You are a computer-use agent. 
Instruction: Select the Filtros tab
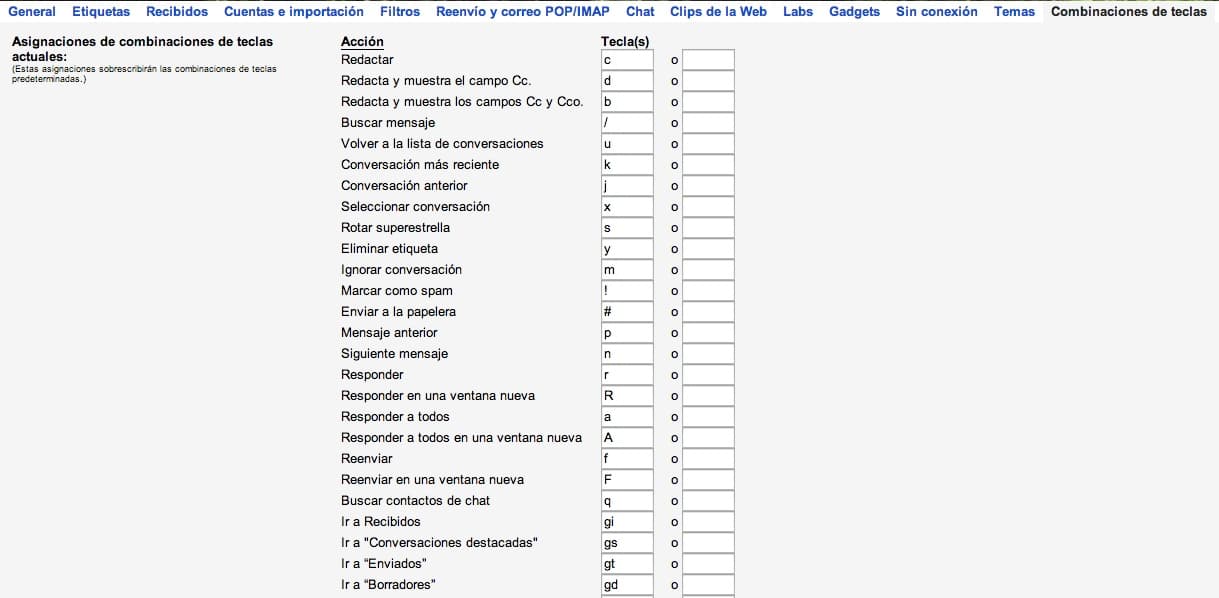point(400,12)
